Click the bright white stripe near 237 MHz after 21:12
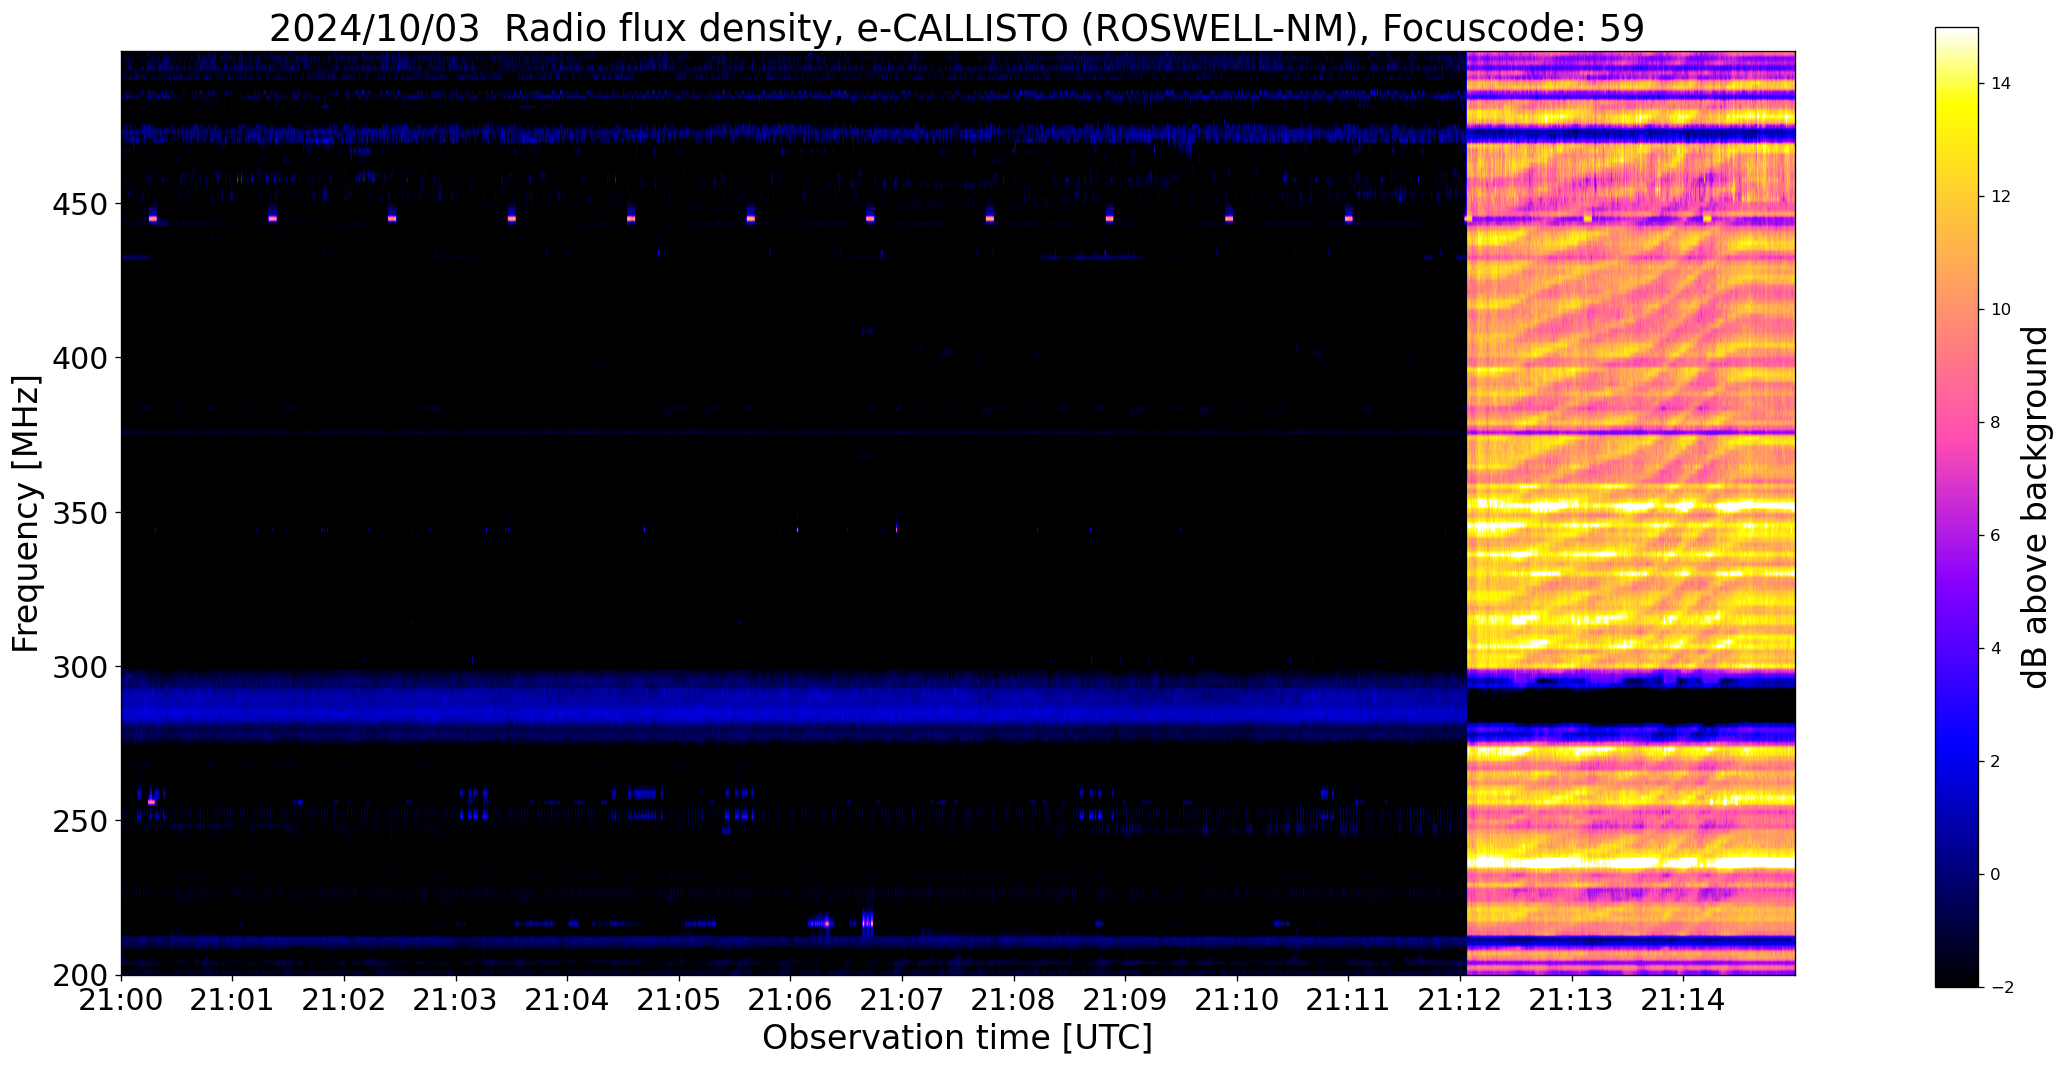Image resolution: width=2066 pixels, height=1067 pixels. [x=1631, y=861]
